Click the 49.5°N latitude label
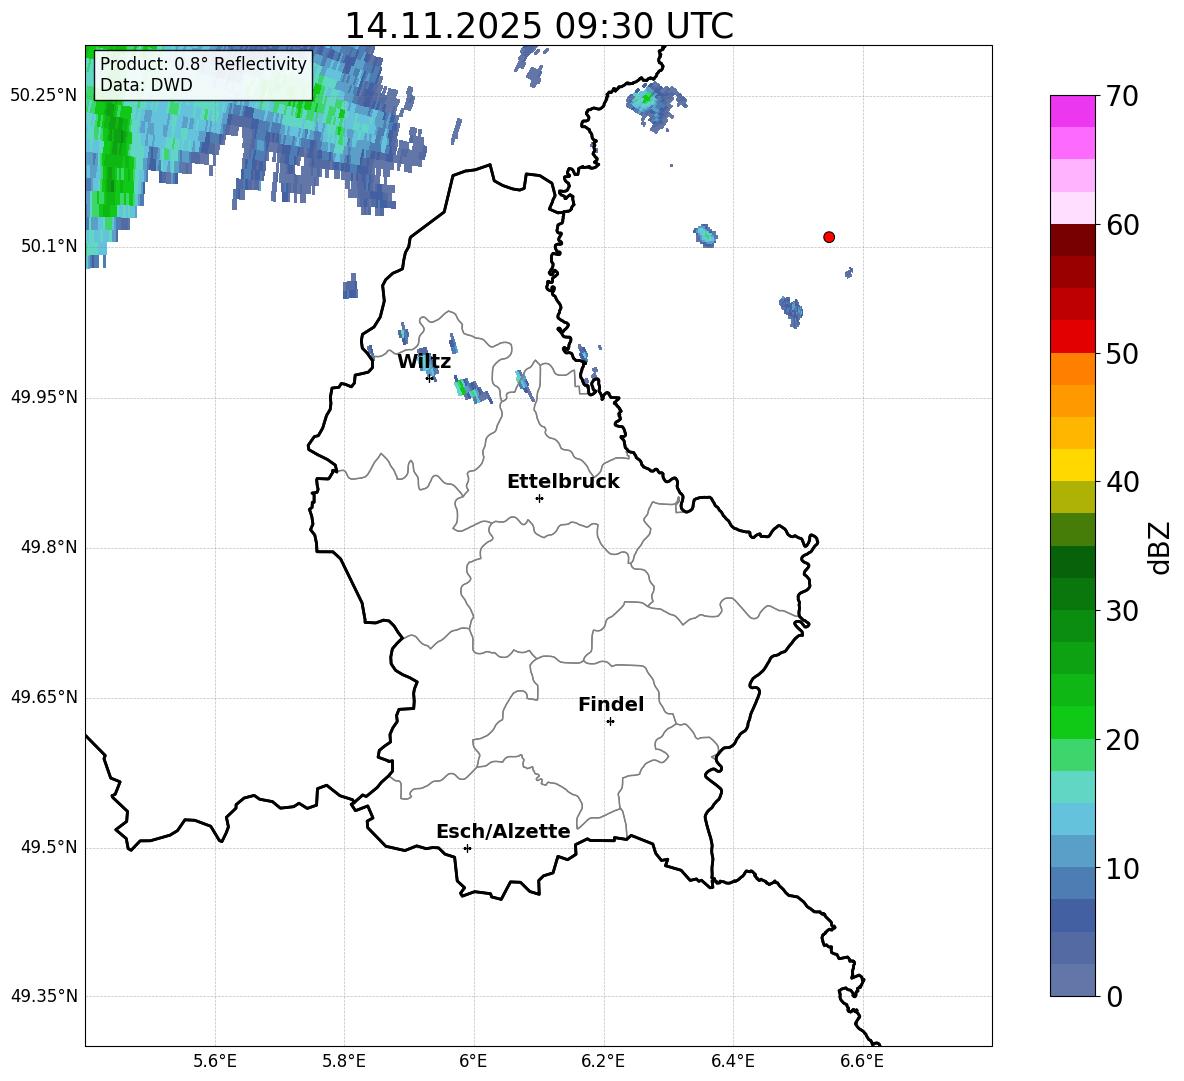The image size is (1184, 1081). pos(49,847)
